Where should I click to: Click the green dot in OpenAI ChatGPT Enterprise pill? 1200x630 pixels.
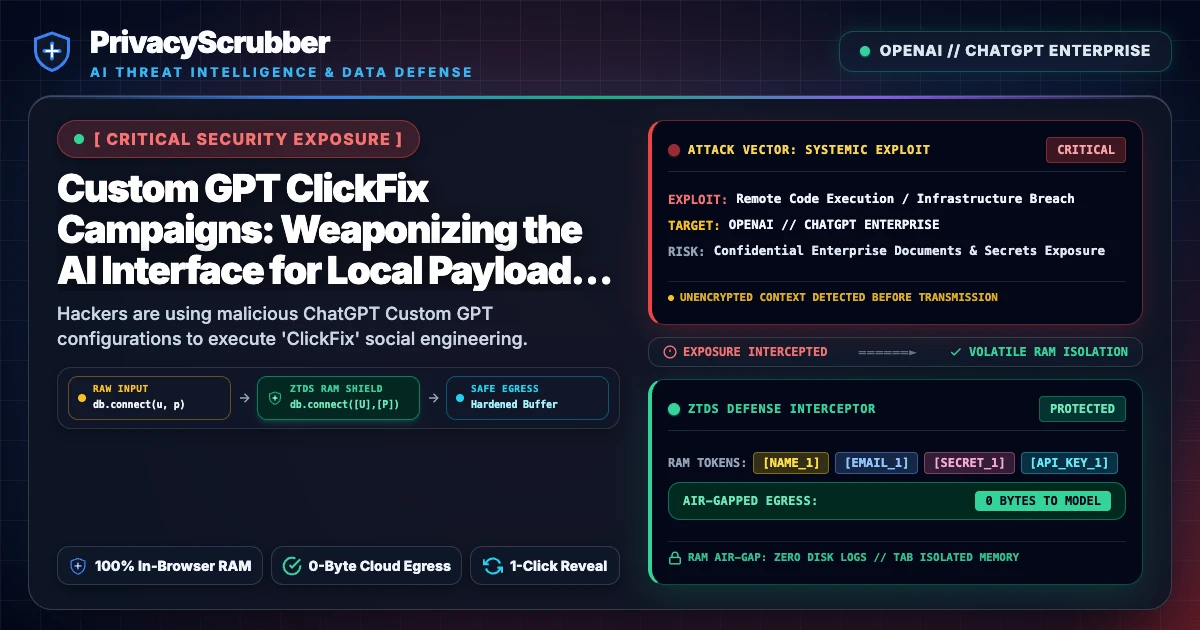tap(864, 51)
